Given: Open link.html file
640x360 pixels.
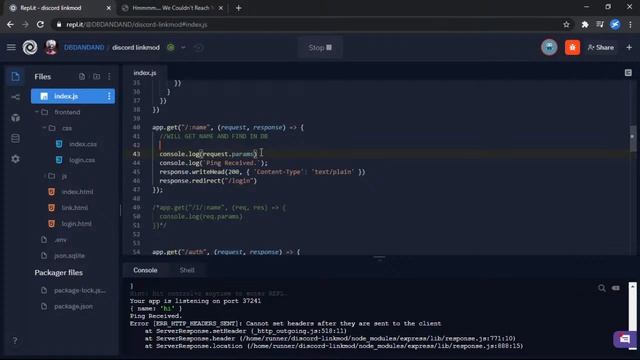Looking at the screenshot, I should (75, 208).
